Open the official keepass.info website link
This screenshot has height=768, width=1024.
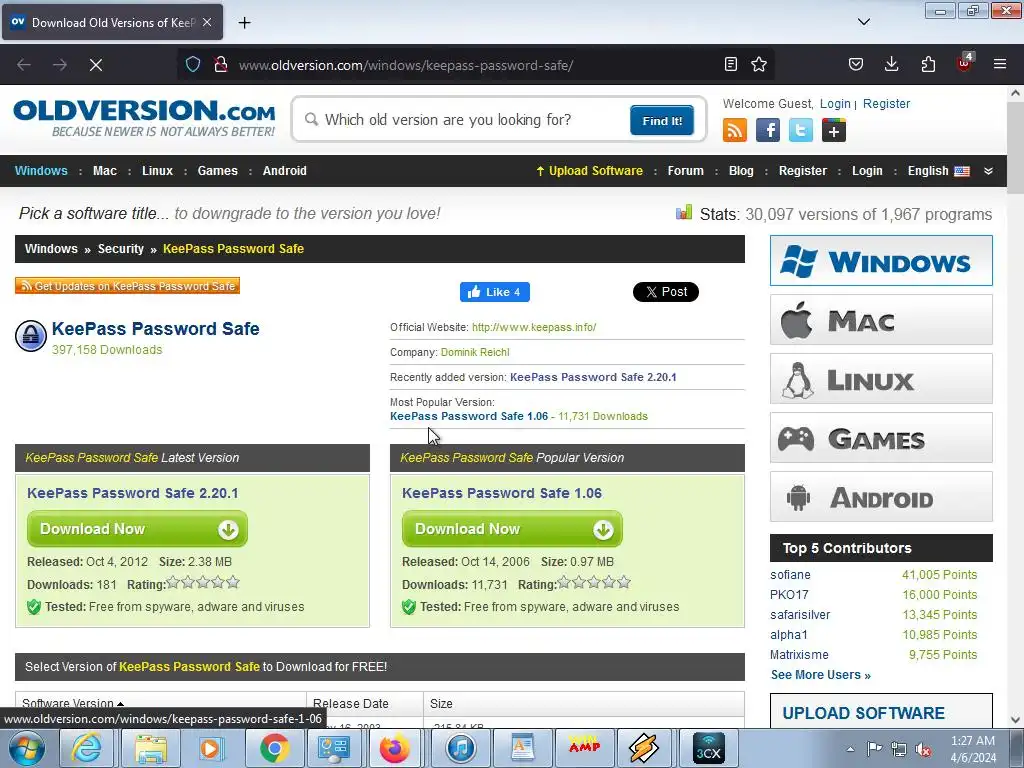point(534,327)
